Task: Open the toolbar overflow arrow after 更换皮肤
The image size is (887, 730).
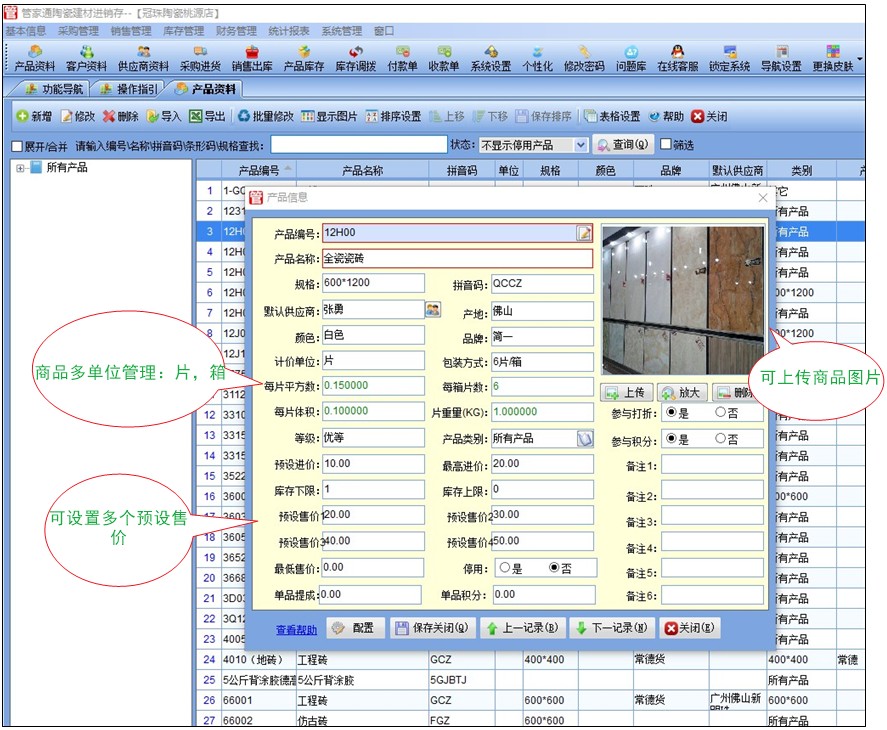Action: tap(861, 58)
